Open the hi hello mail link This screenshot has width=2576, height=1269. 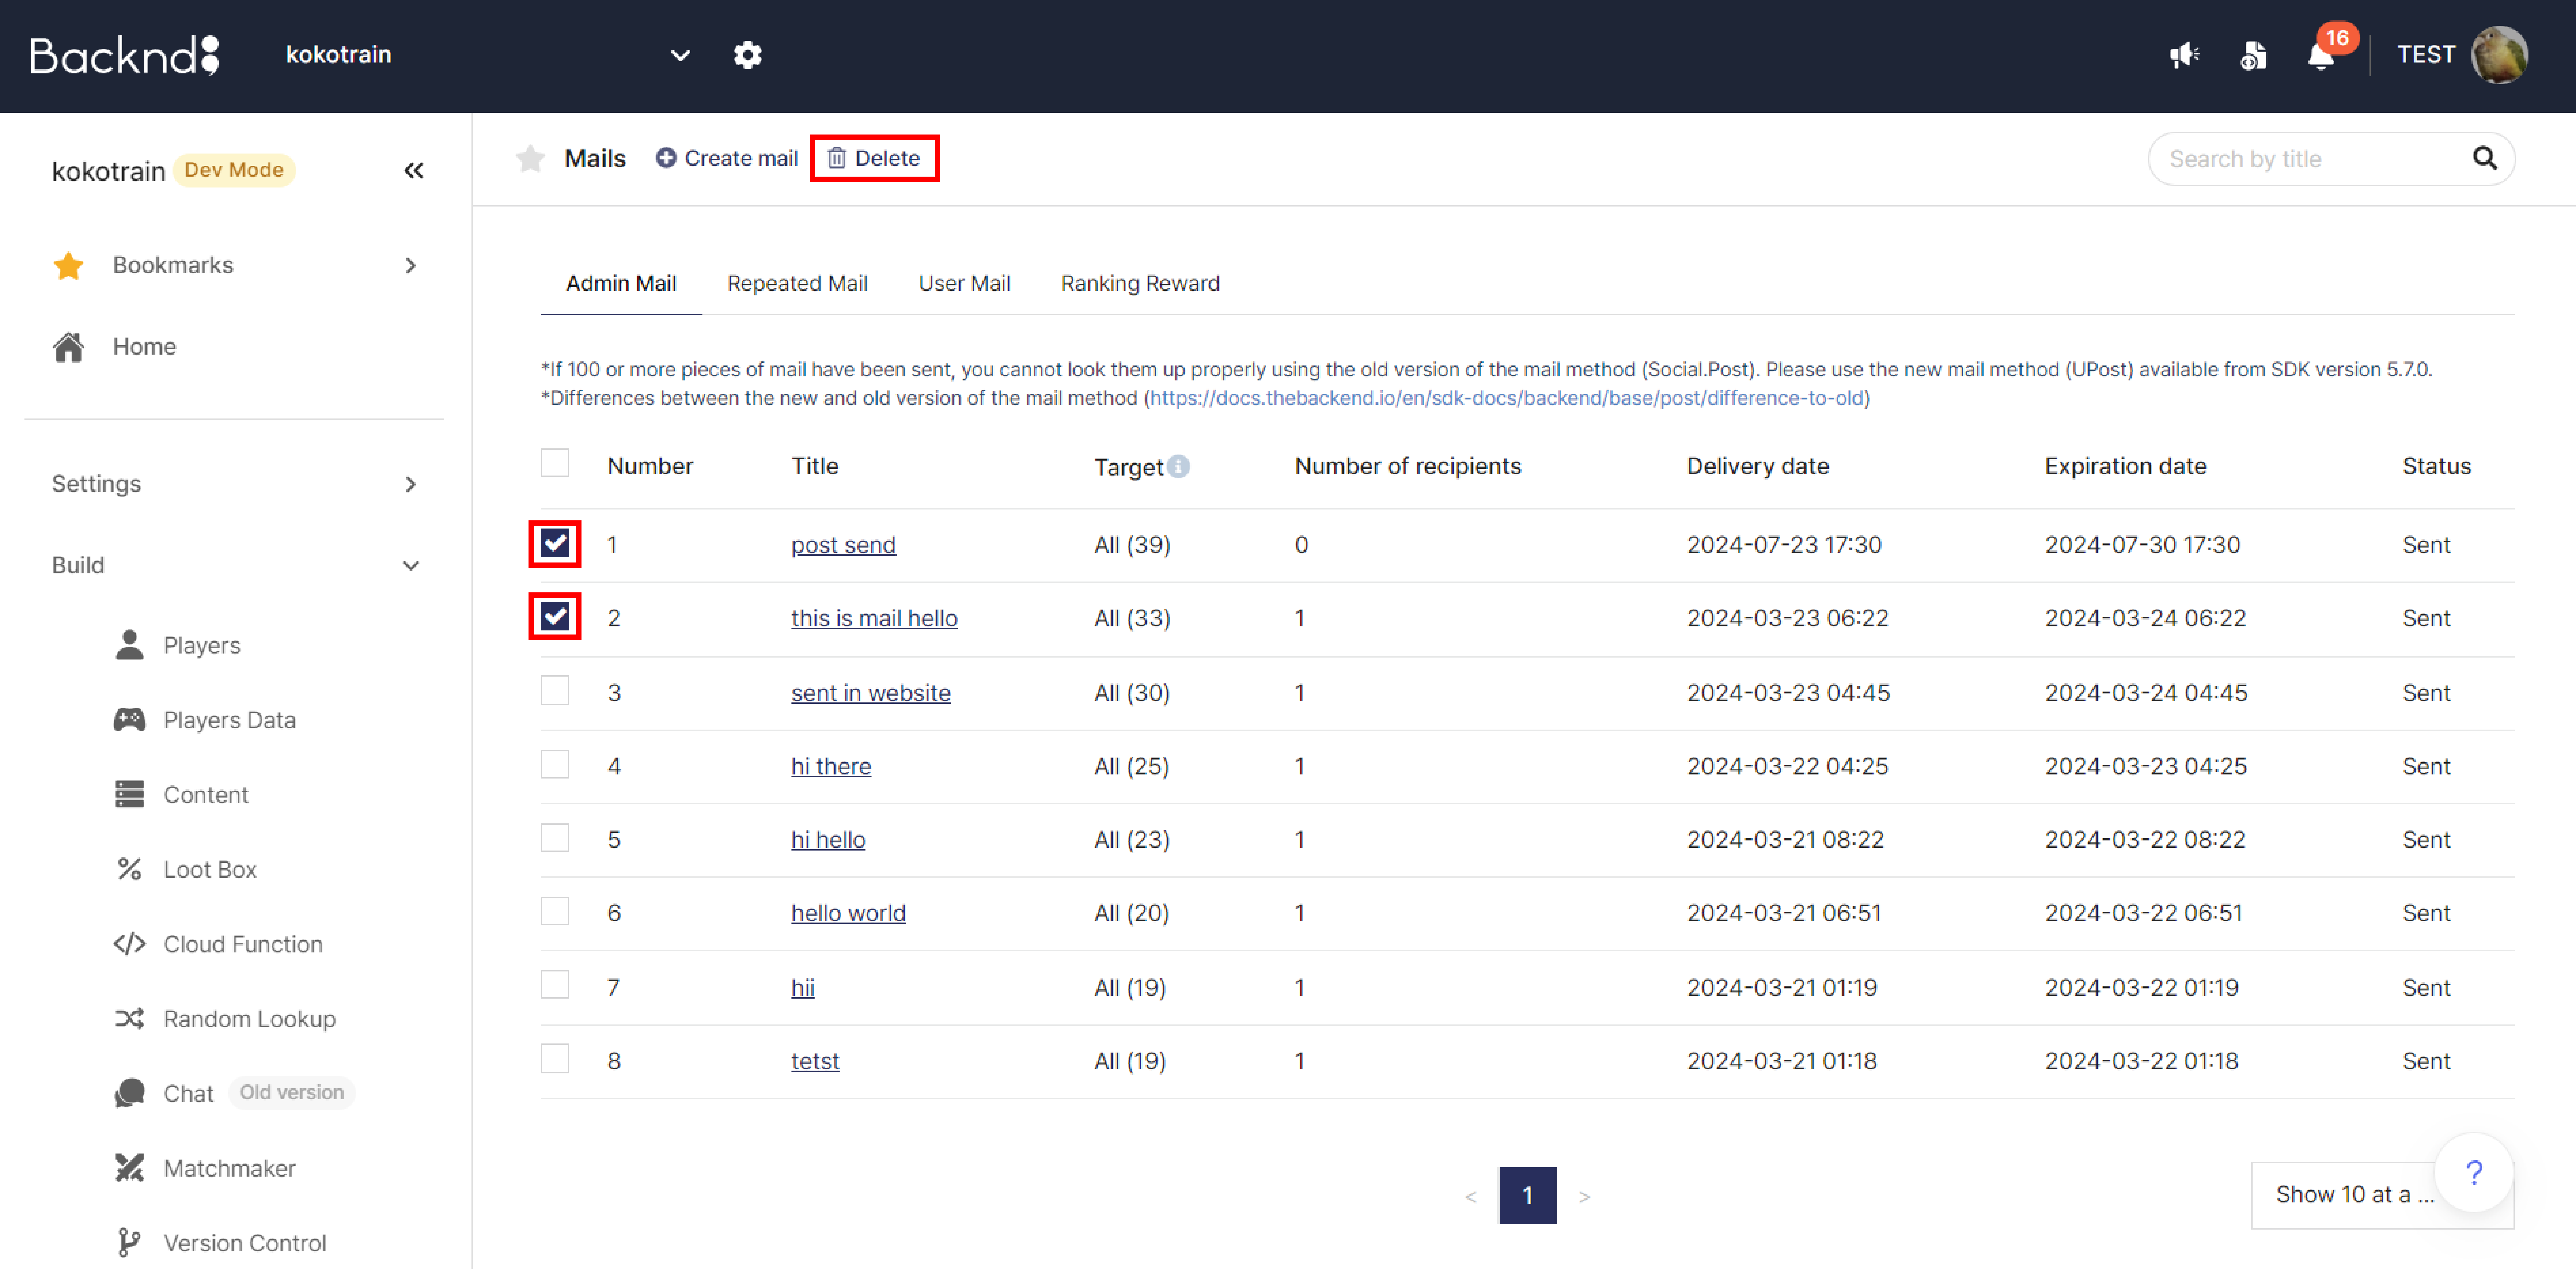[x=828, y=840]
